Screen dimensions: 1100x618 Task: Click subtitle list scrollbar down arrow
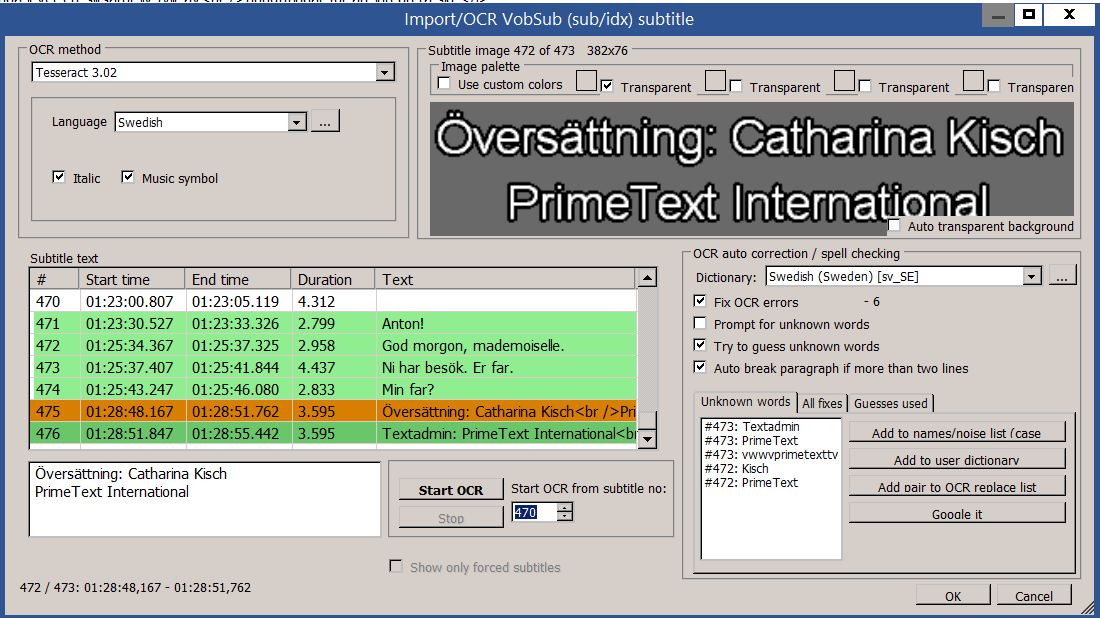click(647, 439)
